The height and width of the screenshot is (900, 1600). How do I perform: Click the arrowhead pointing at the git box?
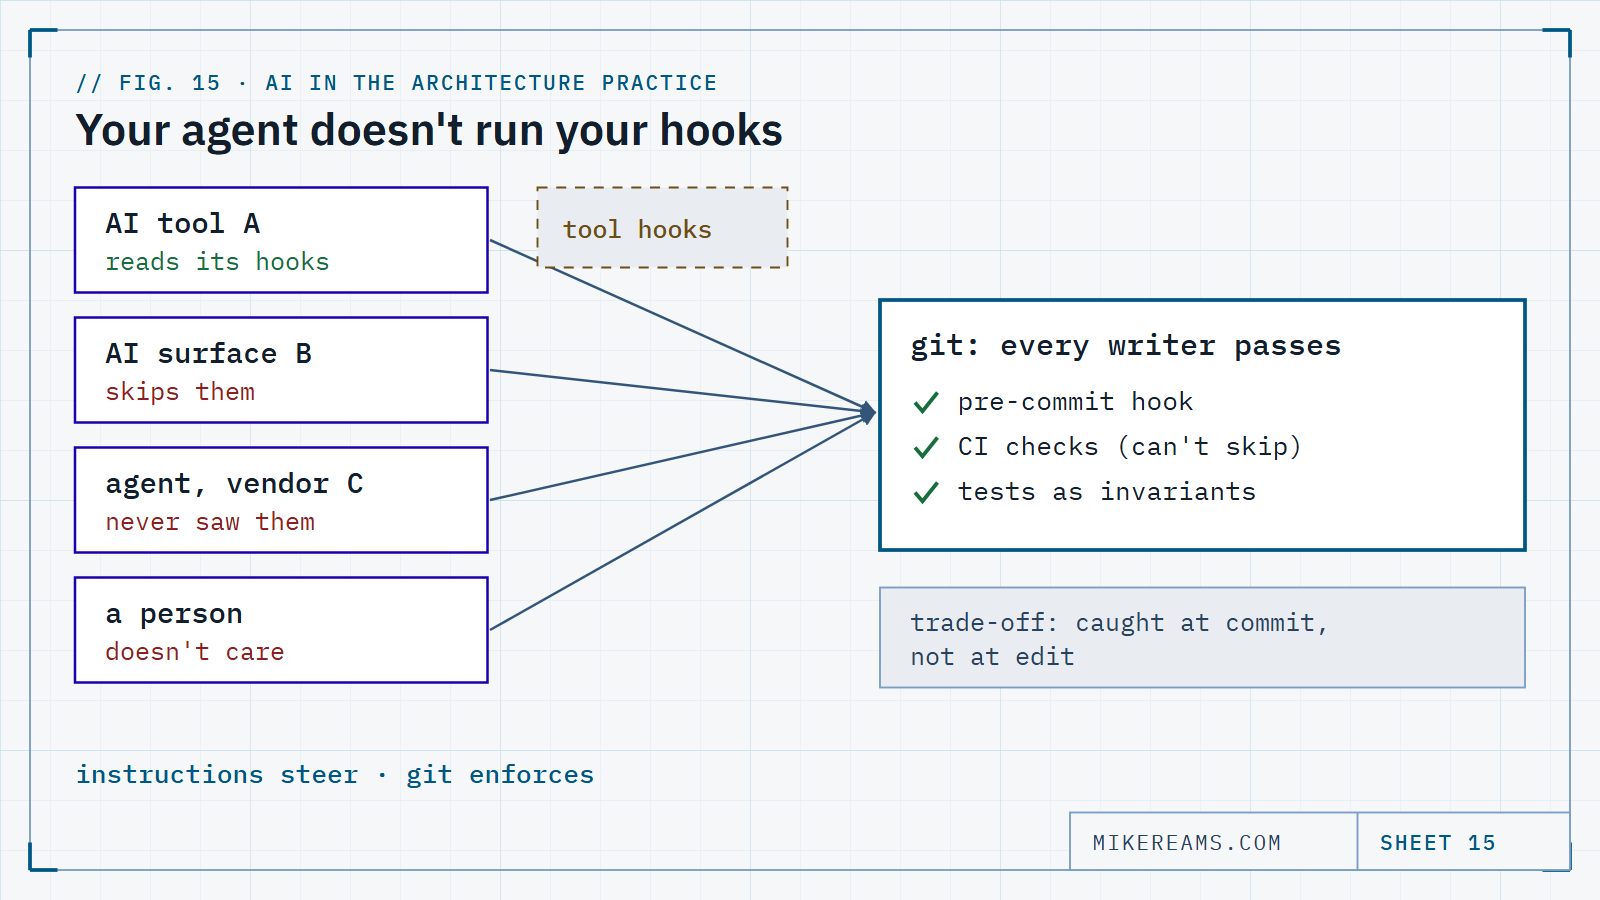click(x=868, y=412)
